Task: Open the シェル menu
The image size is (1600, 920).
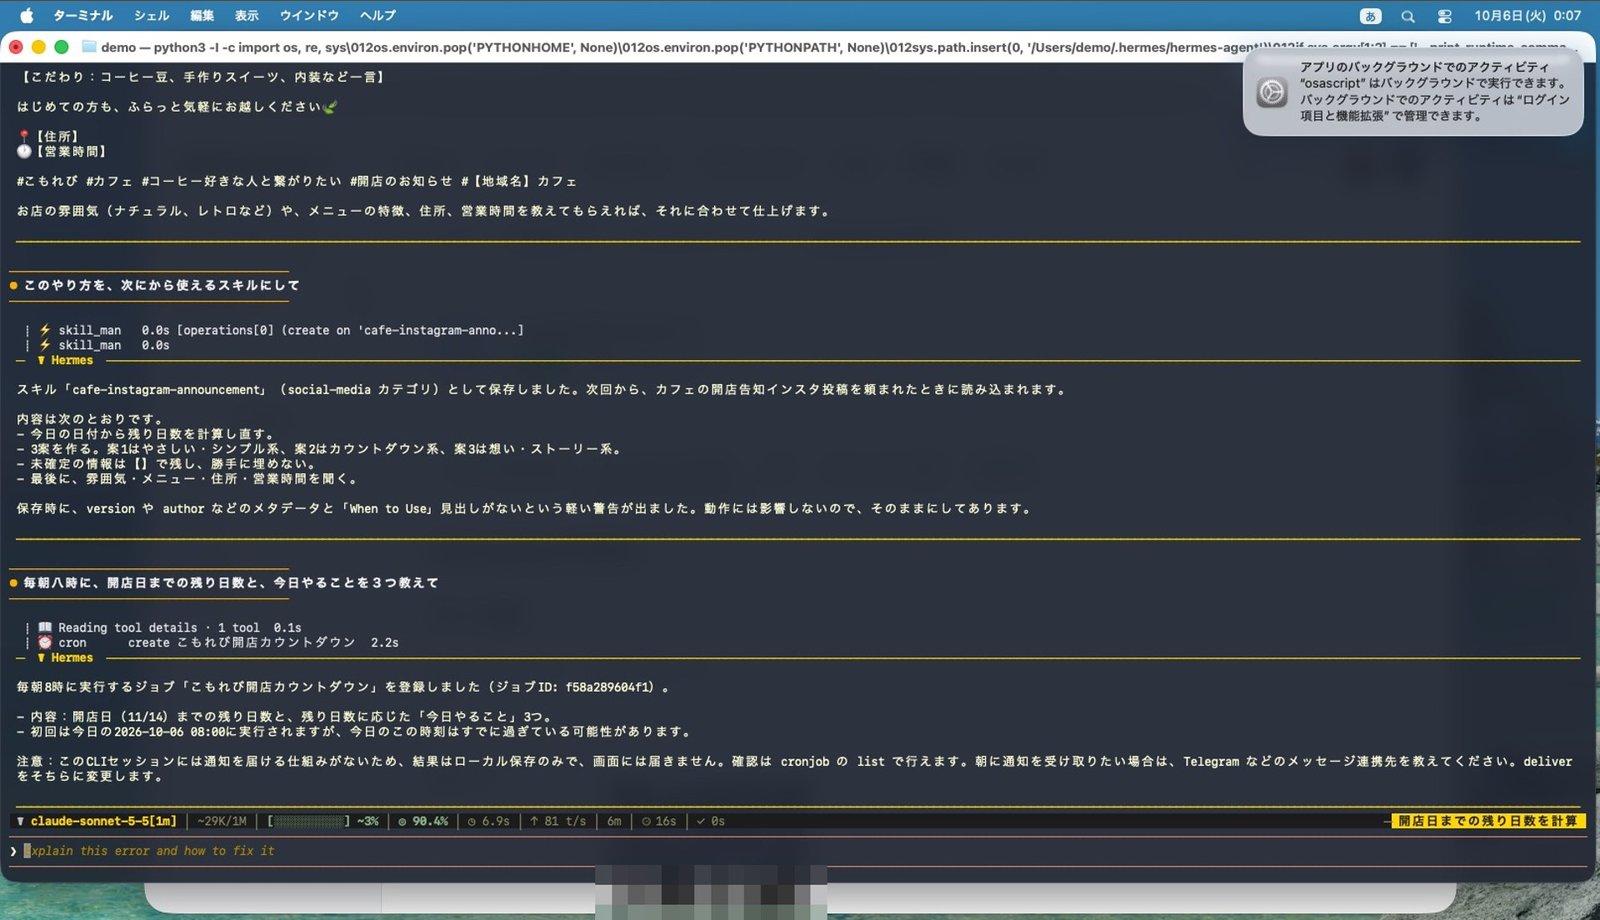Action: point(151,15)
